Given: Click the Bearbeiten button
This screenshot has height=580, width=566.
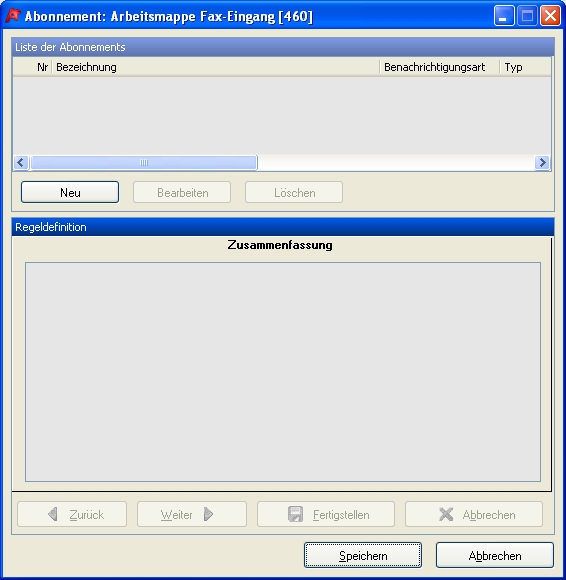Looking at the screenshot, I should click(182, 192).
